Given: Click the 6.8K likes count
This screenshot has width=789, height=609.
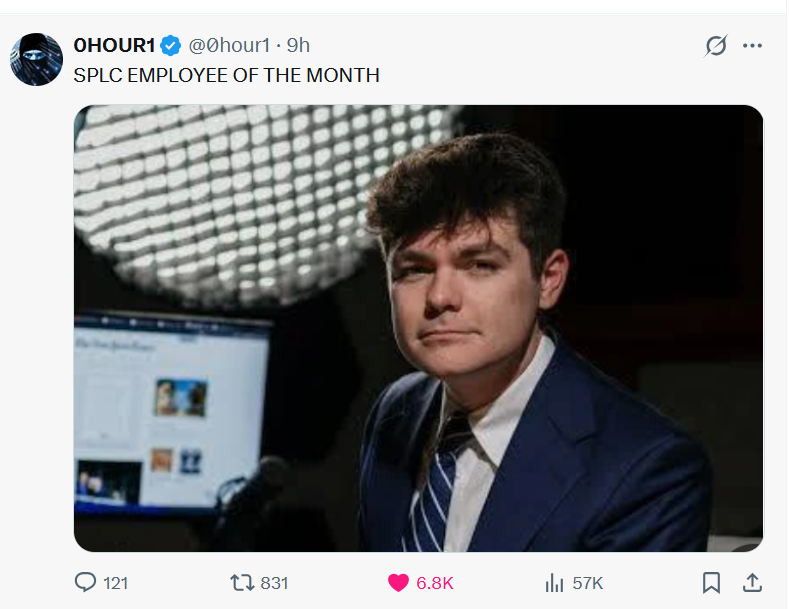Looking at the screenshot, I should [x=435, y=583].
